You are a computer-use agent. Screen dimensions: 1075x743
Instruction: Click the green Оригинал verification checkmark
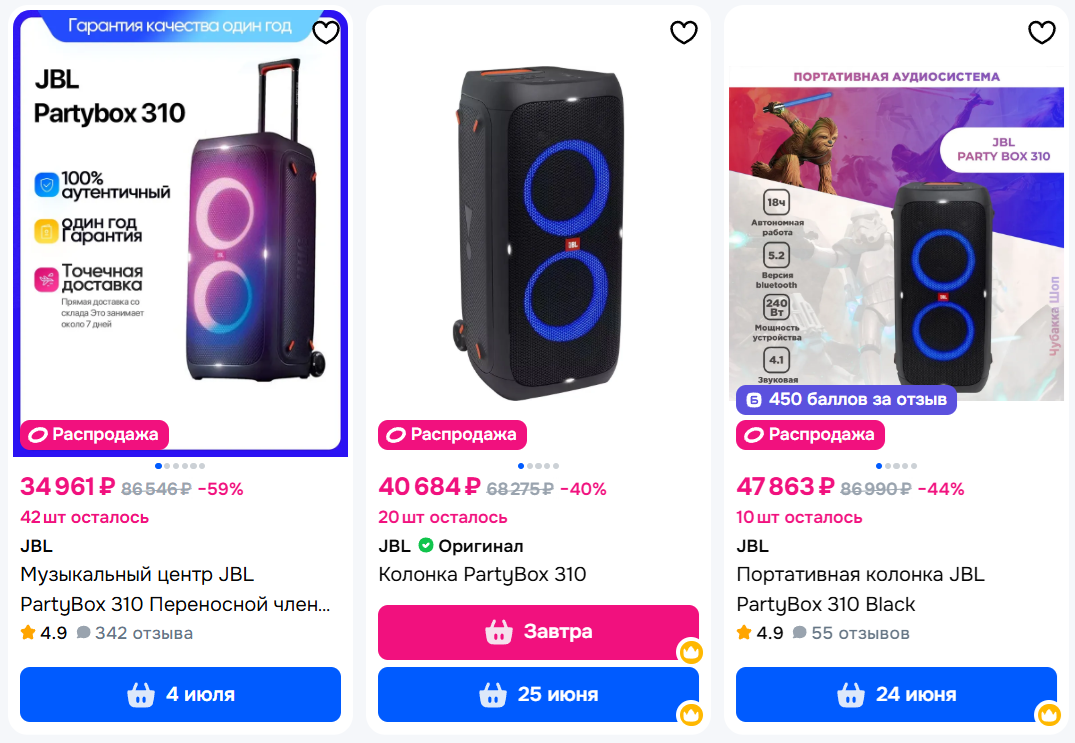426,546
